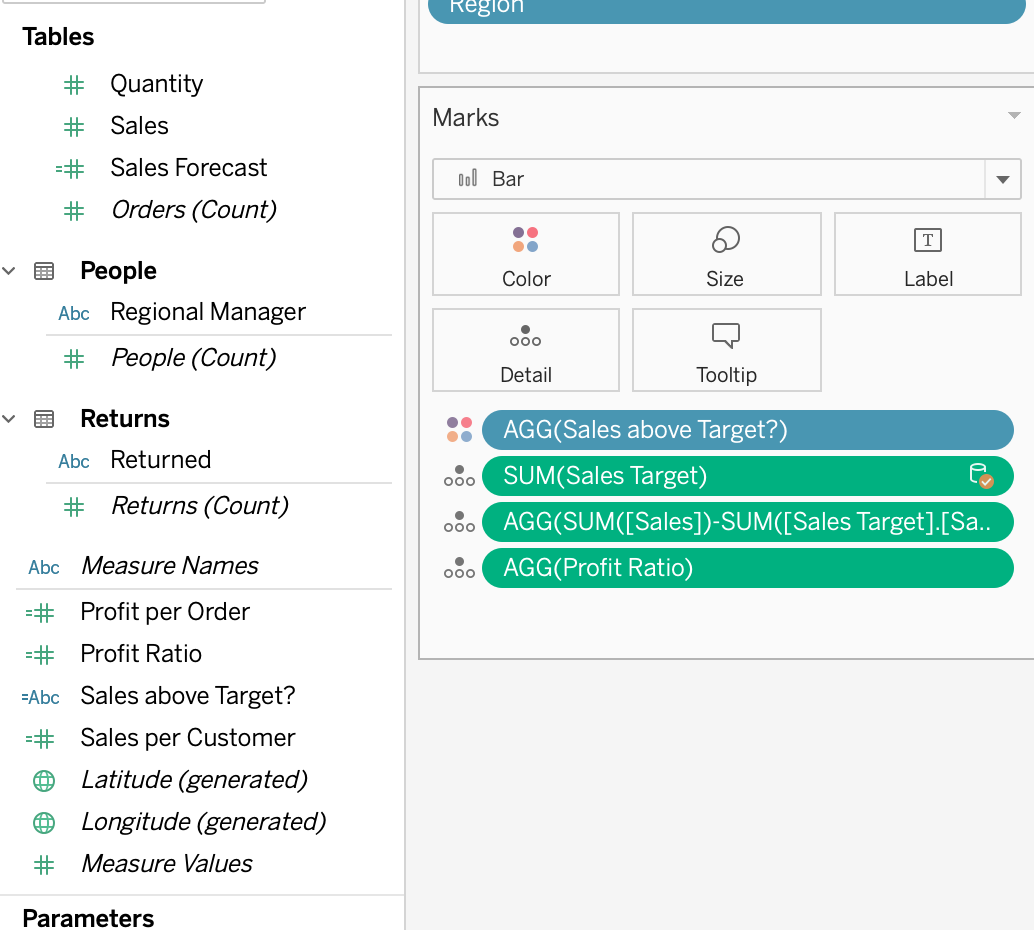Open the Detail property on the Marks card
Image resolution: width=1034 pixels, height=930 pixels.
point(525,350)
